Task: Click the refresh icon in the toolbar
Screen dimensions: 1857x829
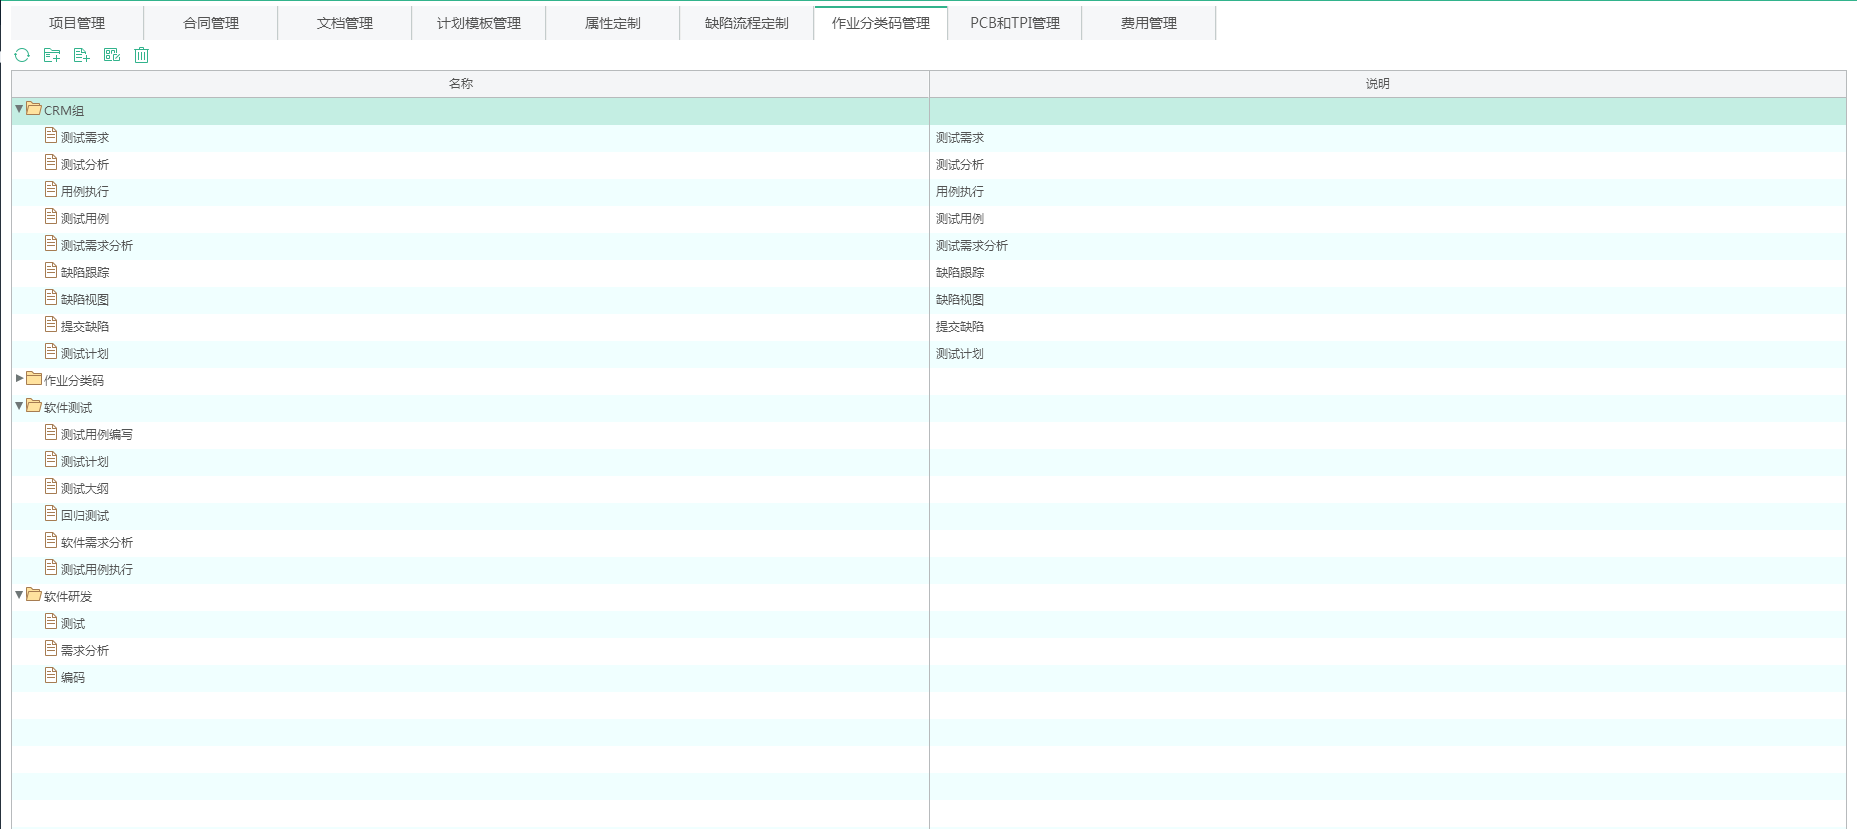Action: (22, 55)
